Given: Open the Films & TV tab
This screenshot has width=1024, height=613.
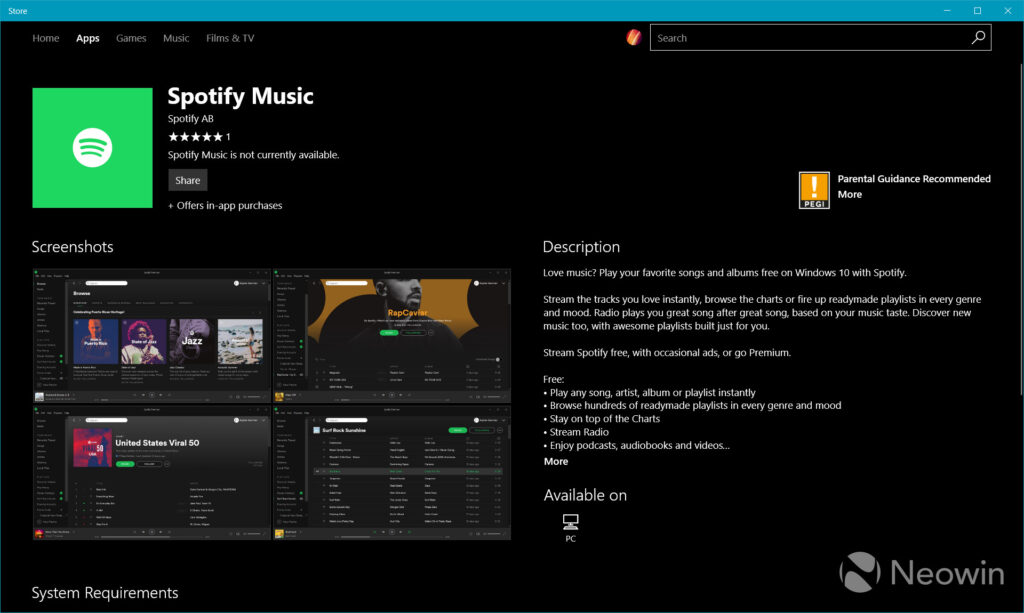Looking at the screenshot, I should pyautogui.click(x=230, y=38).
